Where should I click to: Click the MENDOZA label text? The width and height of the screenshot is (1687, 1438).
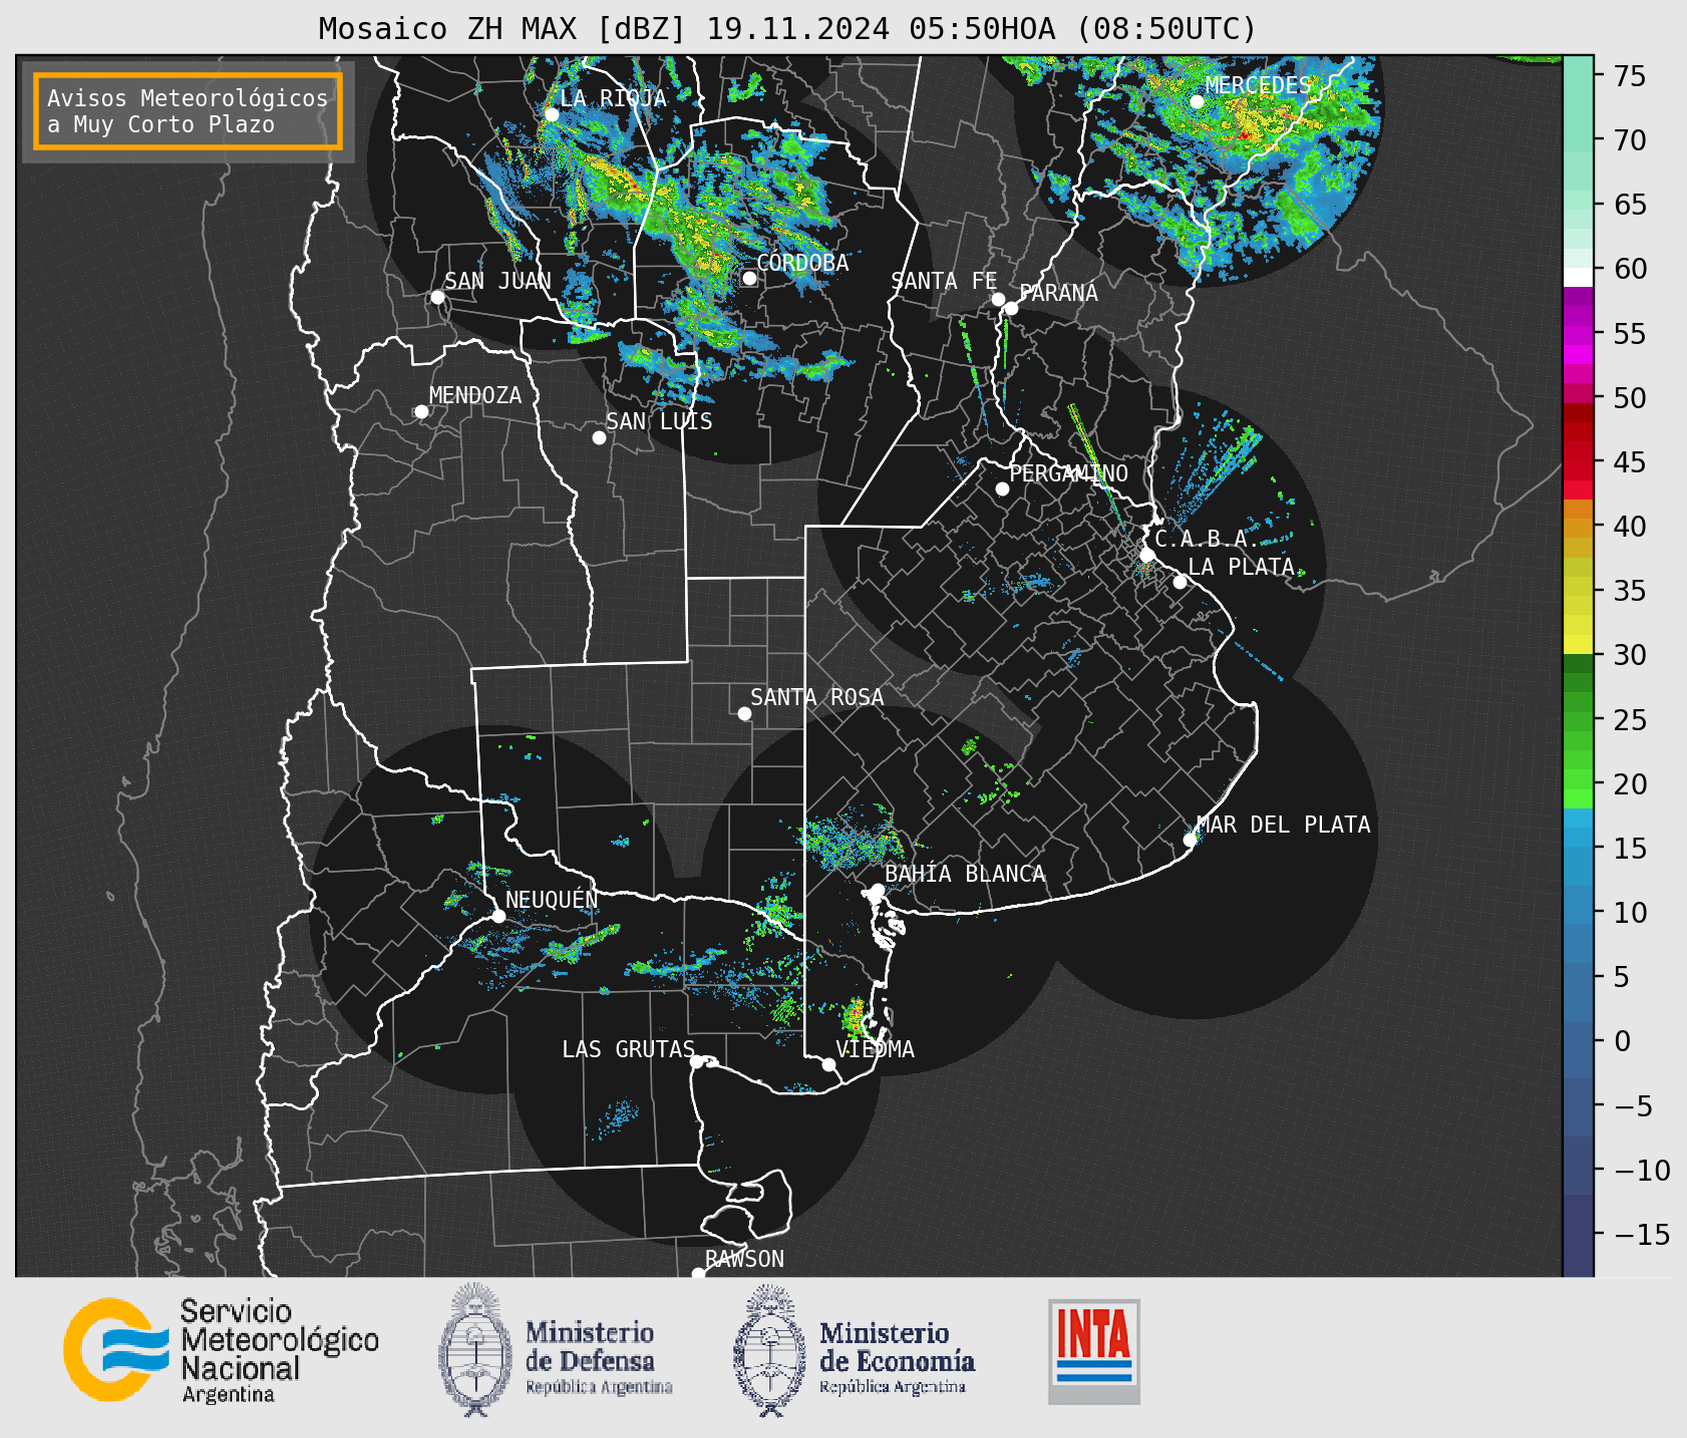[475, 395]
